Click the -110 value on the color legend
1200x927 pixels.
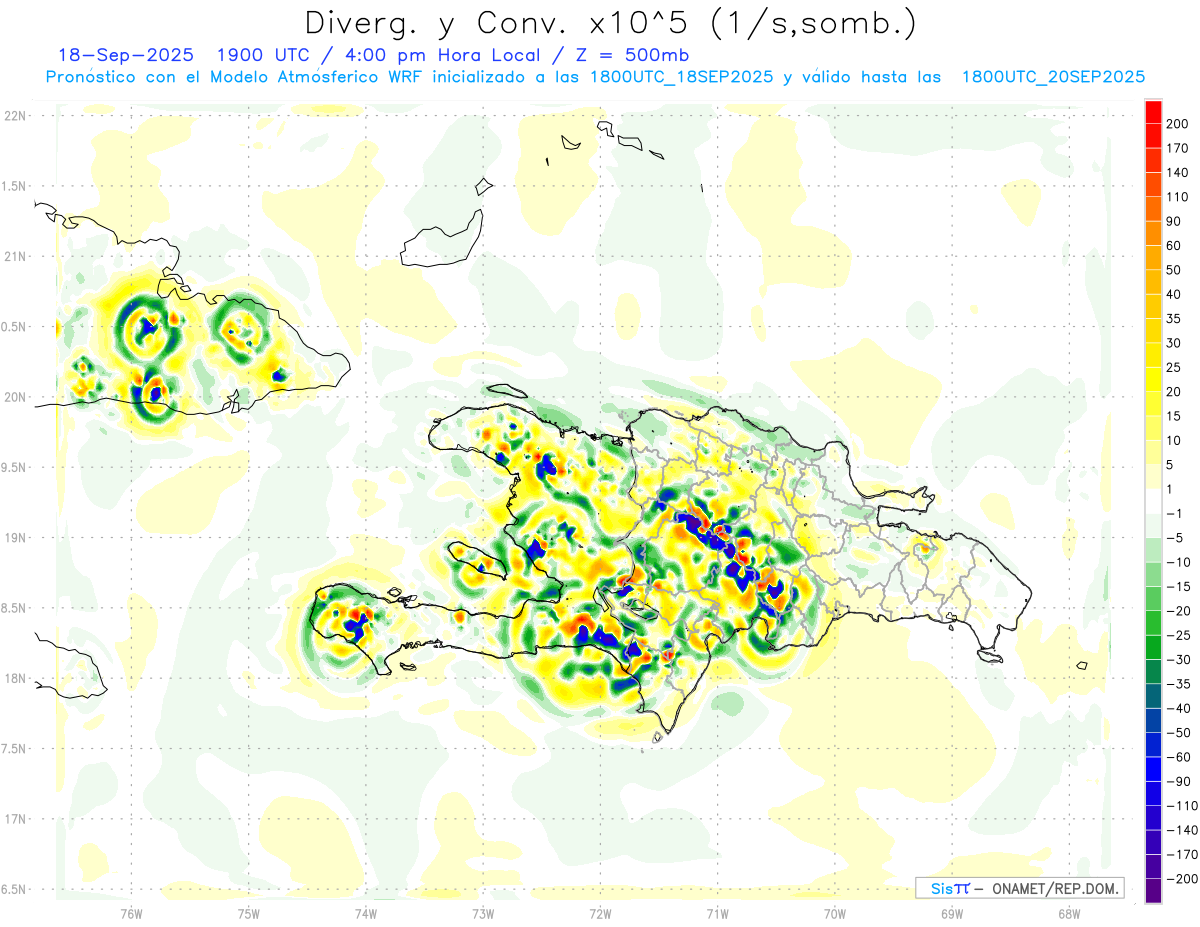click(1176, 806)
